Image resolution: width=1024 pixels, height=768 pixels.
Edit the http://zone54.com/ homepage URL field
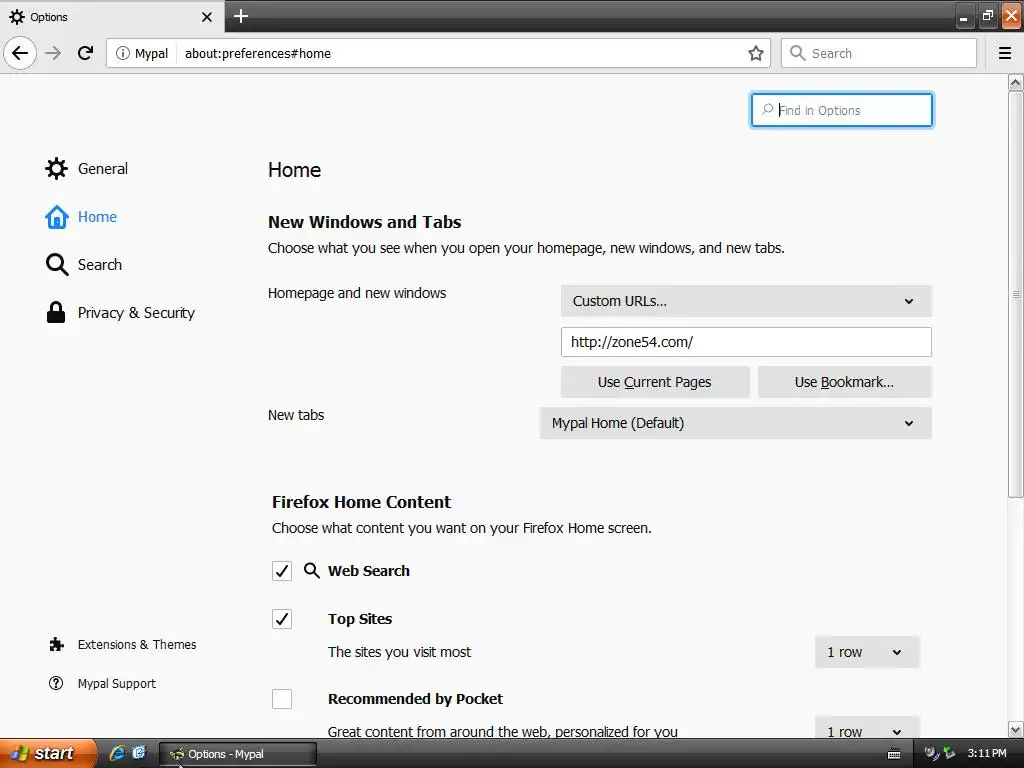click(746, 342)
